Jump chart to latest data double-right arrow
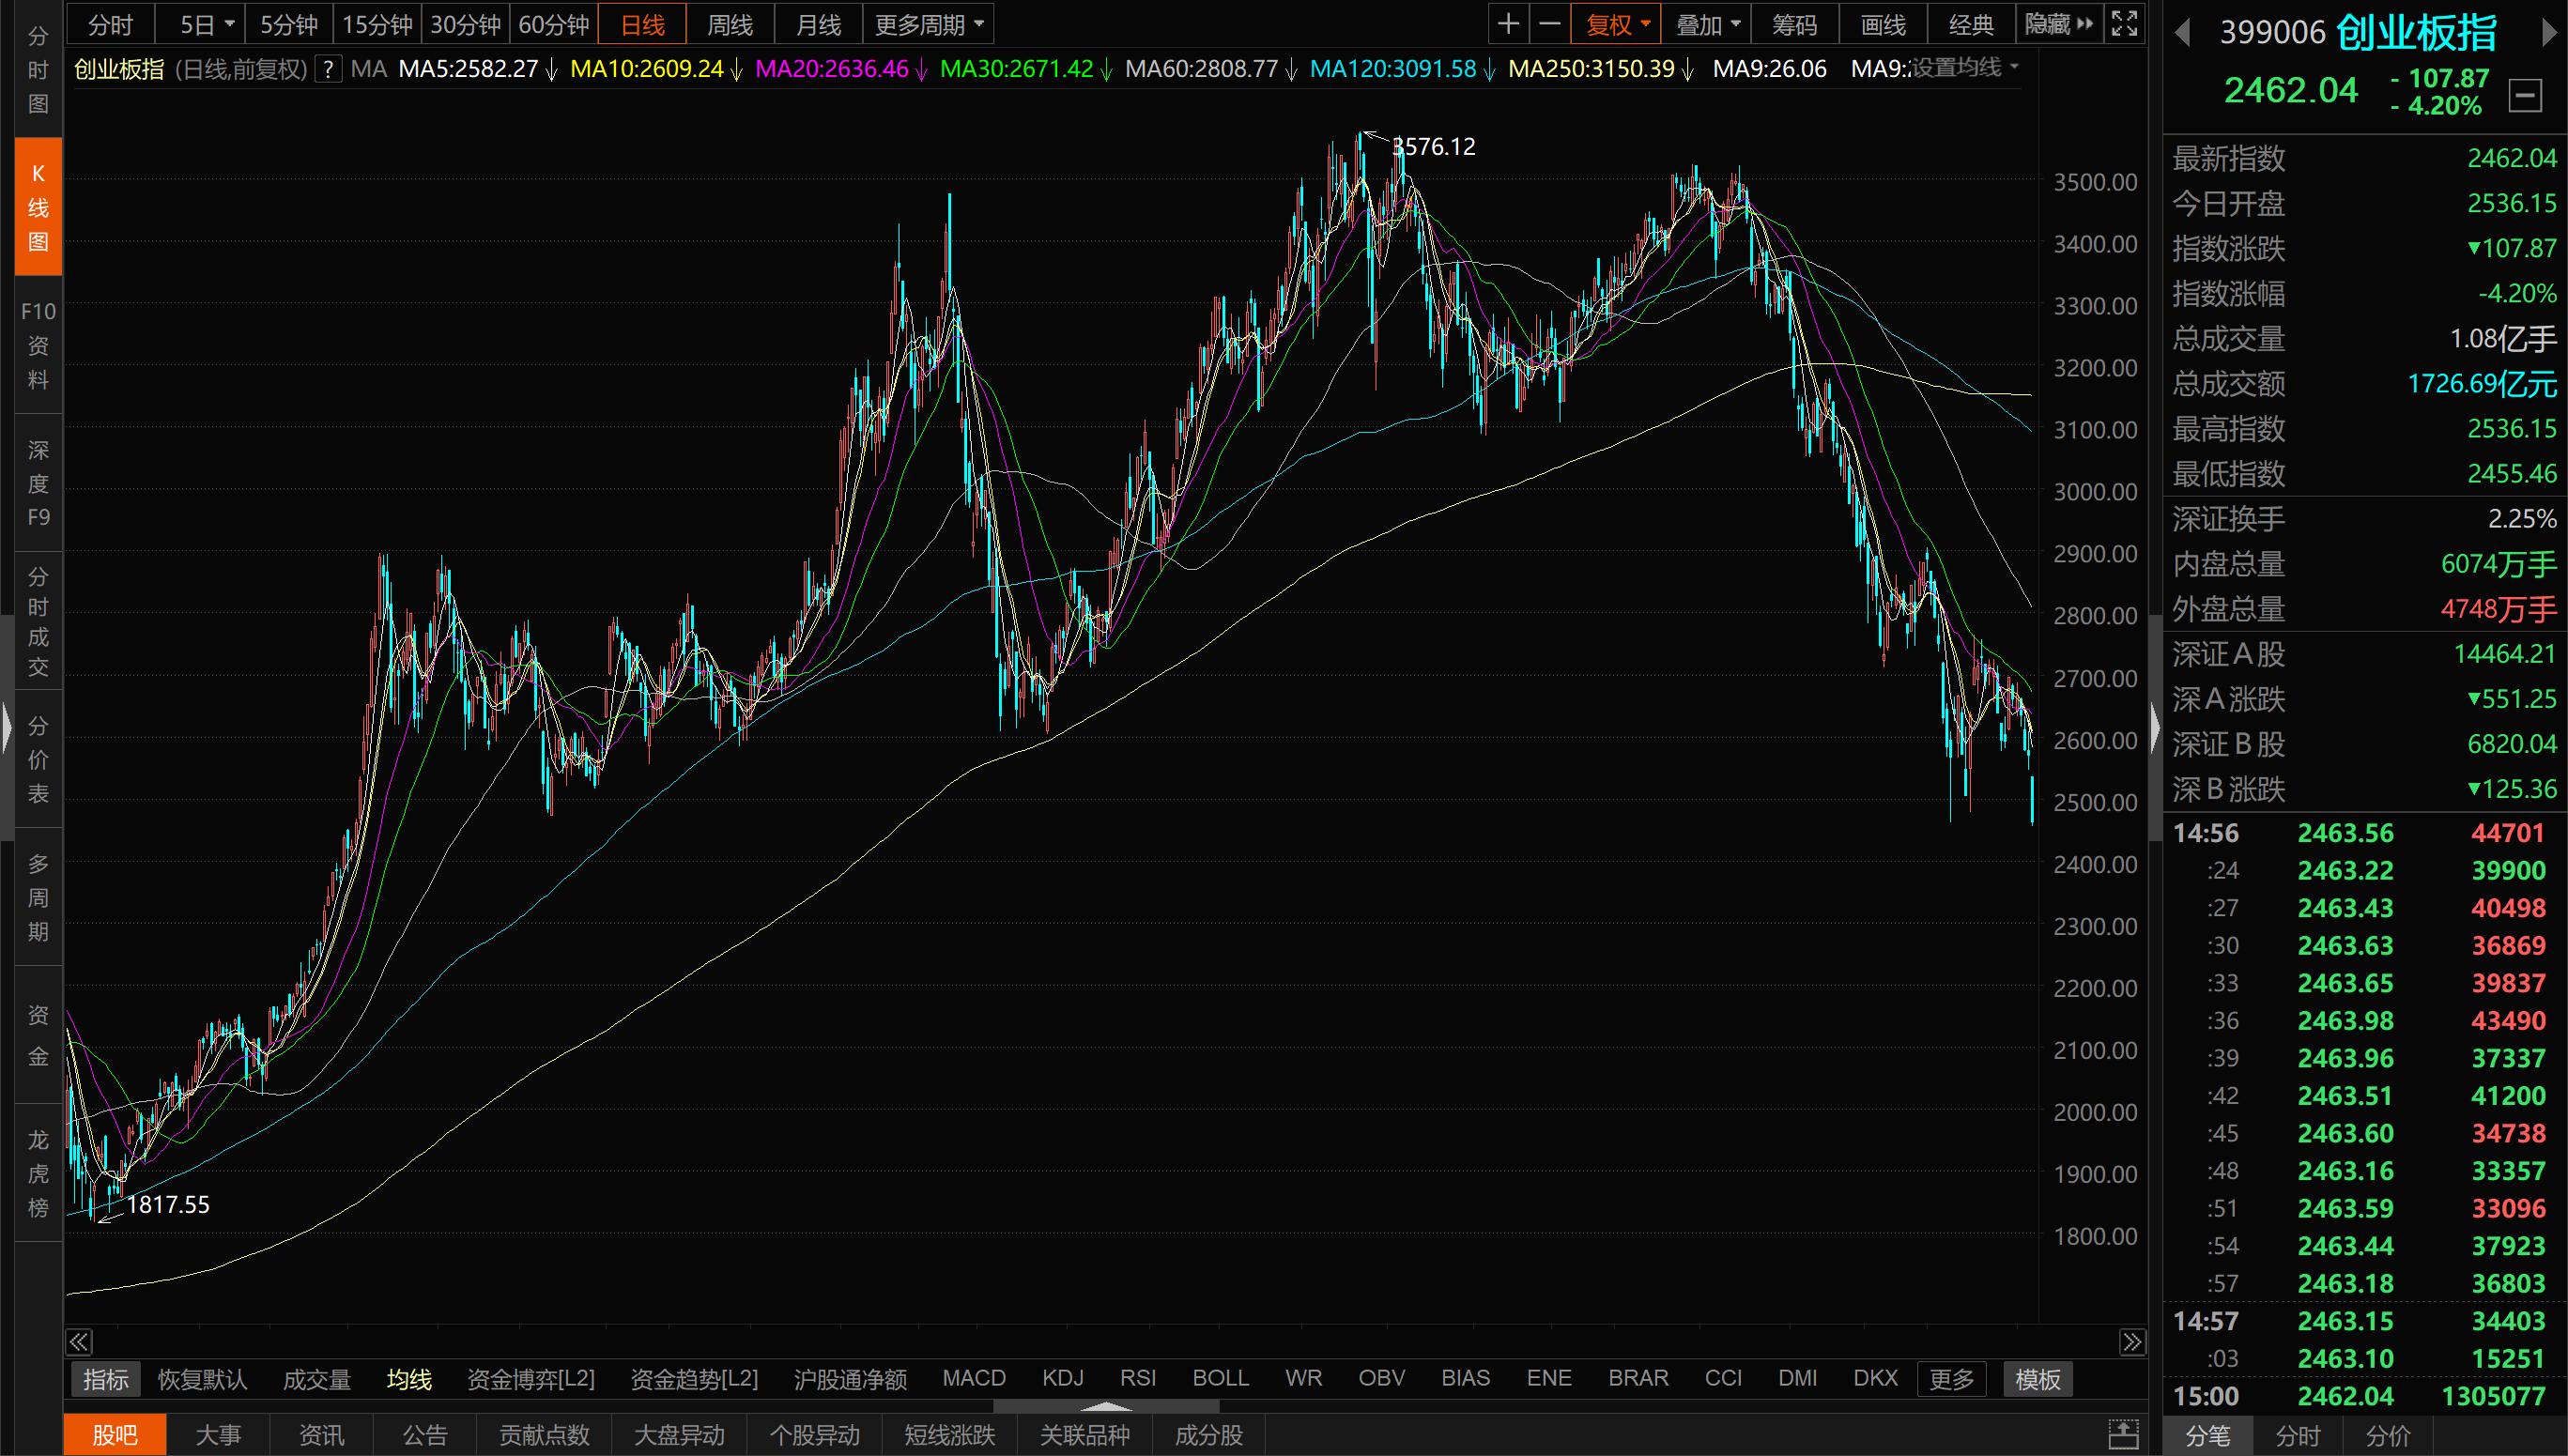 pos(2132,1341)
